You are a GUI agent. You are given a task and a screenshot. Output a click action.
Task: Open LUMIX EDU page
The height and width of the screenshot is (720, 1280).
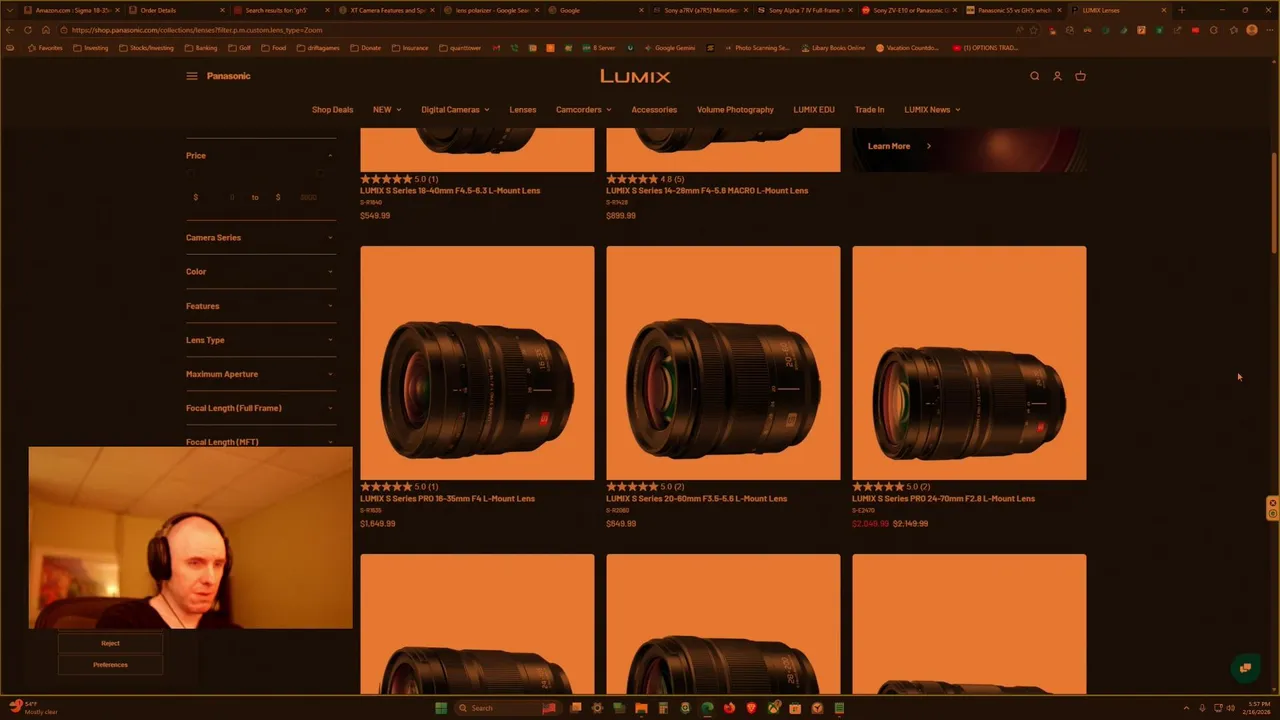814,110
